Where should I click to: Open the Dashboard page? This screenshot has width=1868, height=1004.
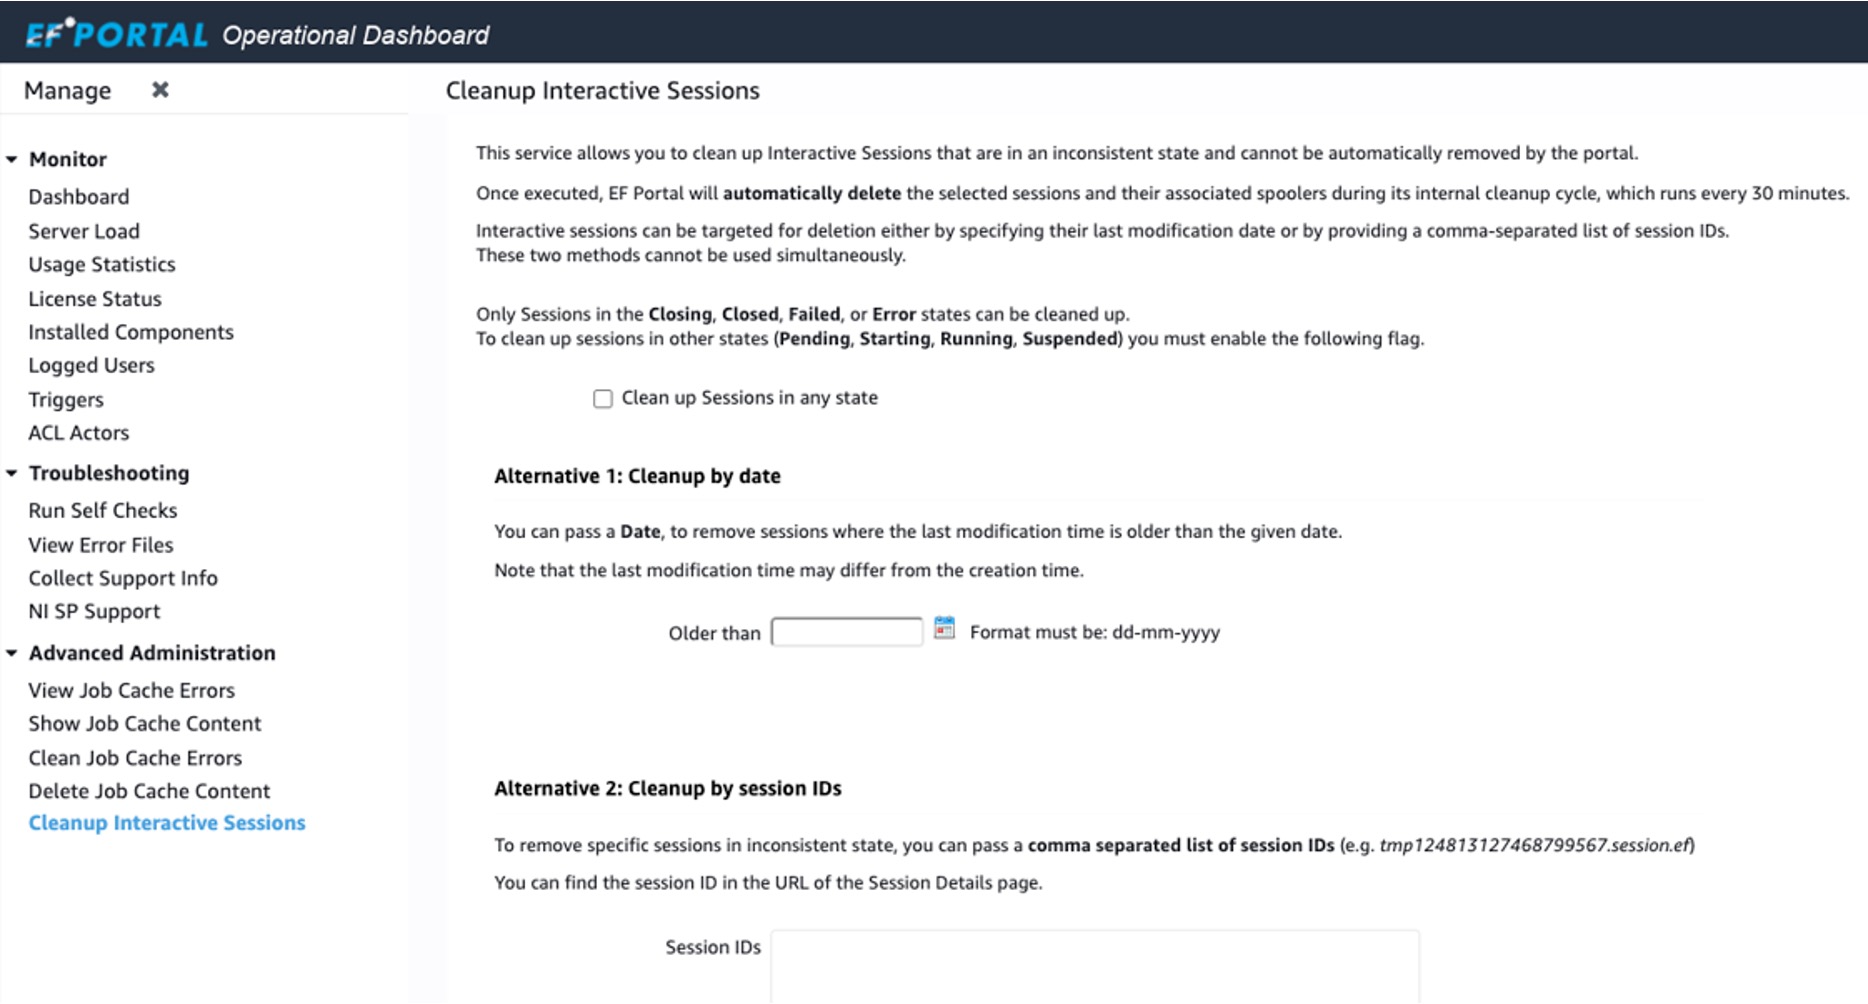pyautogui.click(x=79, y=197)
